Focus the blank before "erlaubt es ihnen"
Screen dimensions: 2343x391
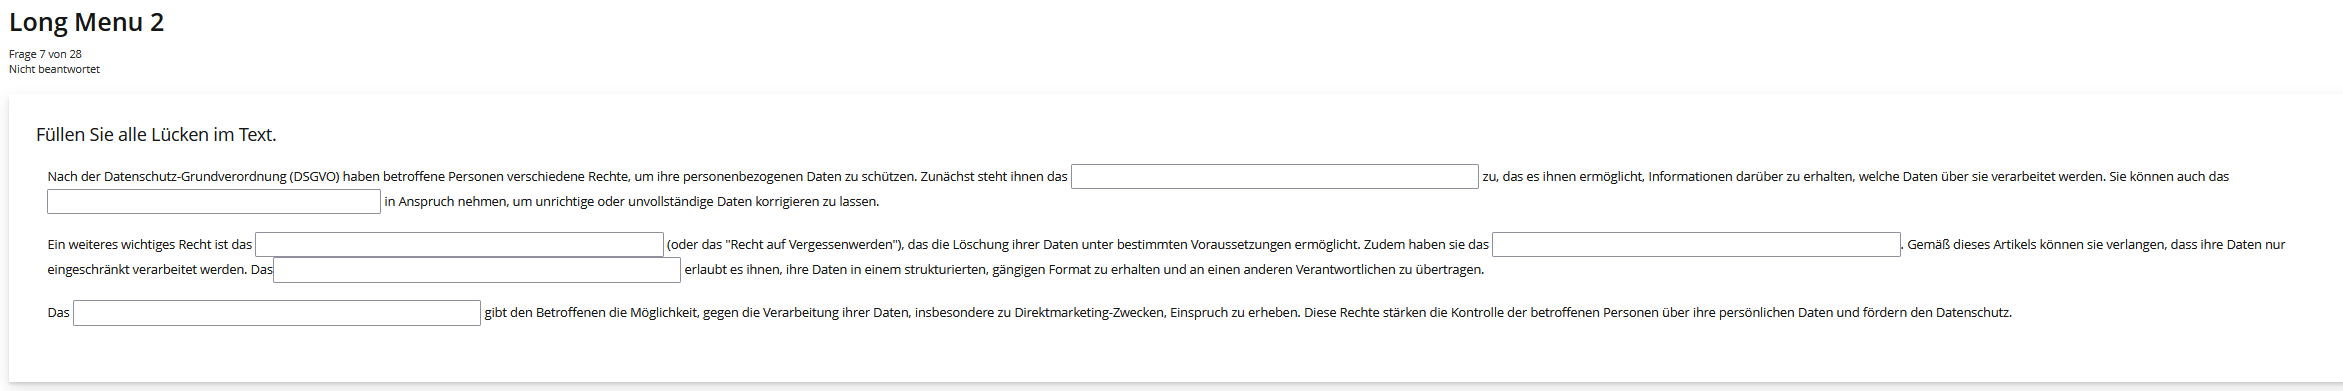click(x=477, y=270)
